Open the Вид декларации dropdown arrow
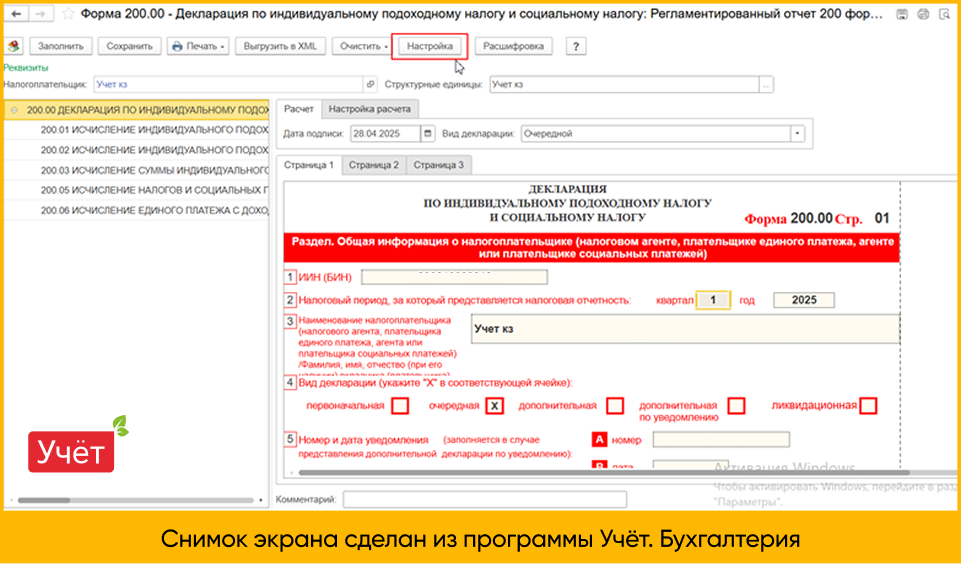The image size is (961, 564). pyautogui.click(x=797, y=134)
